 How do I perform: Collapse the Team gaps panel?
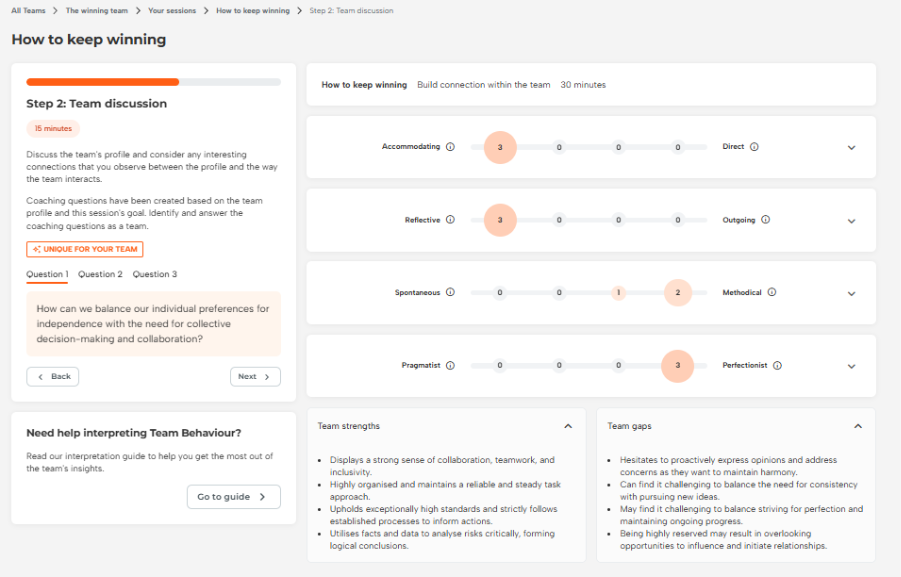[x=857, y=426]
